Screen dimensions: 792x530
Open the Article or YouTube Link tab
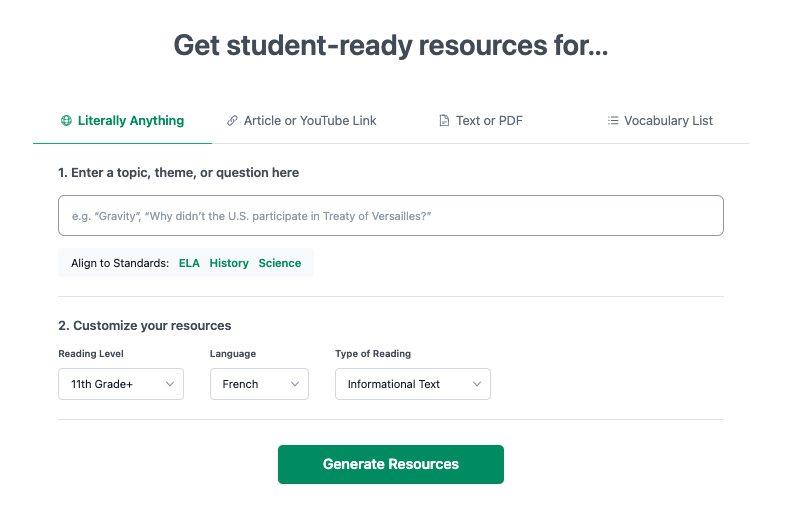tap(302, 121)
